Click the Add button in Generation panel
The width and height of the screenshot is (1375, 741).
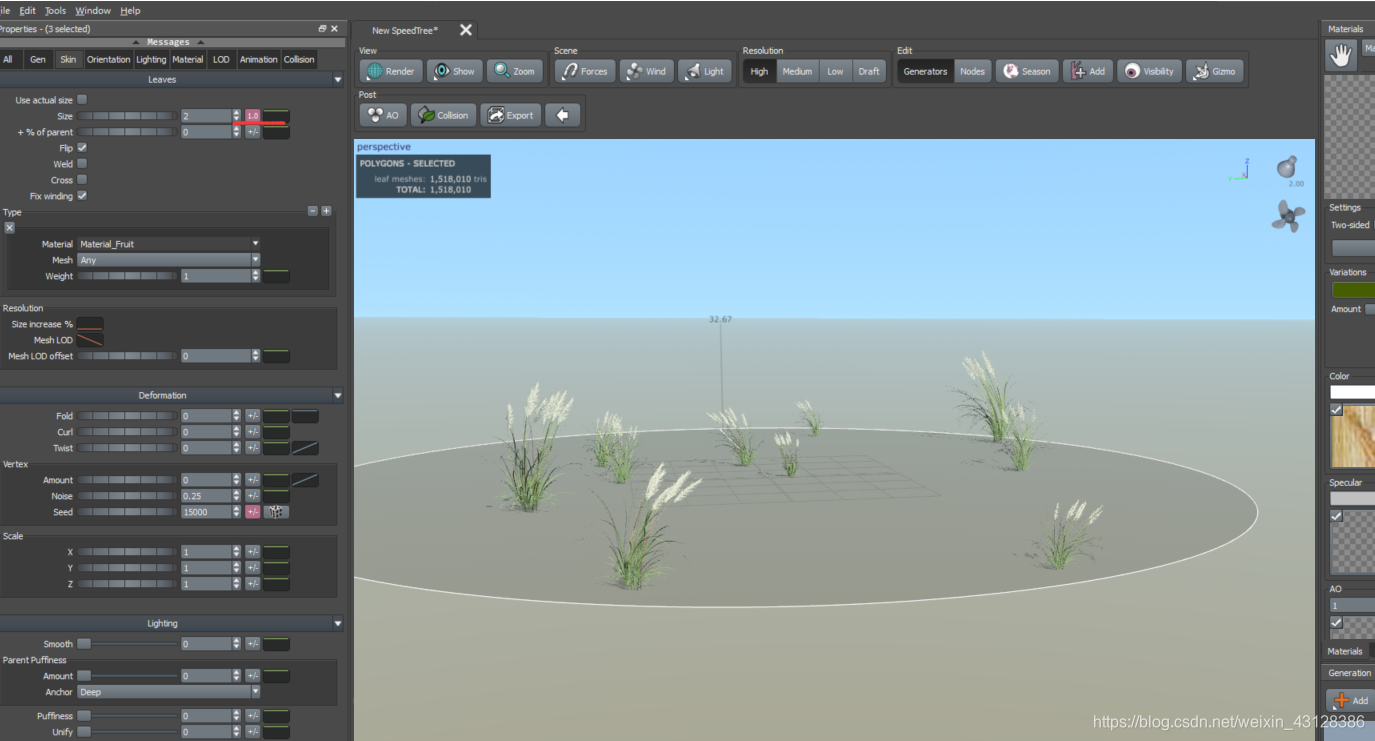click(1350, 700)
